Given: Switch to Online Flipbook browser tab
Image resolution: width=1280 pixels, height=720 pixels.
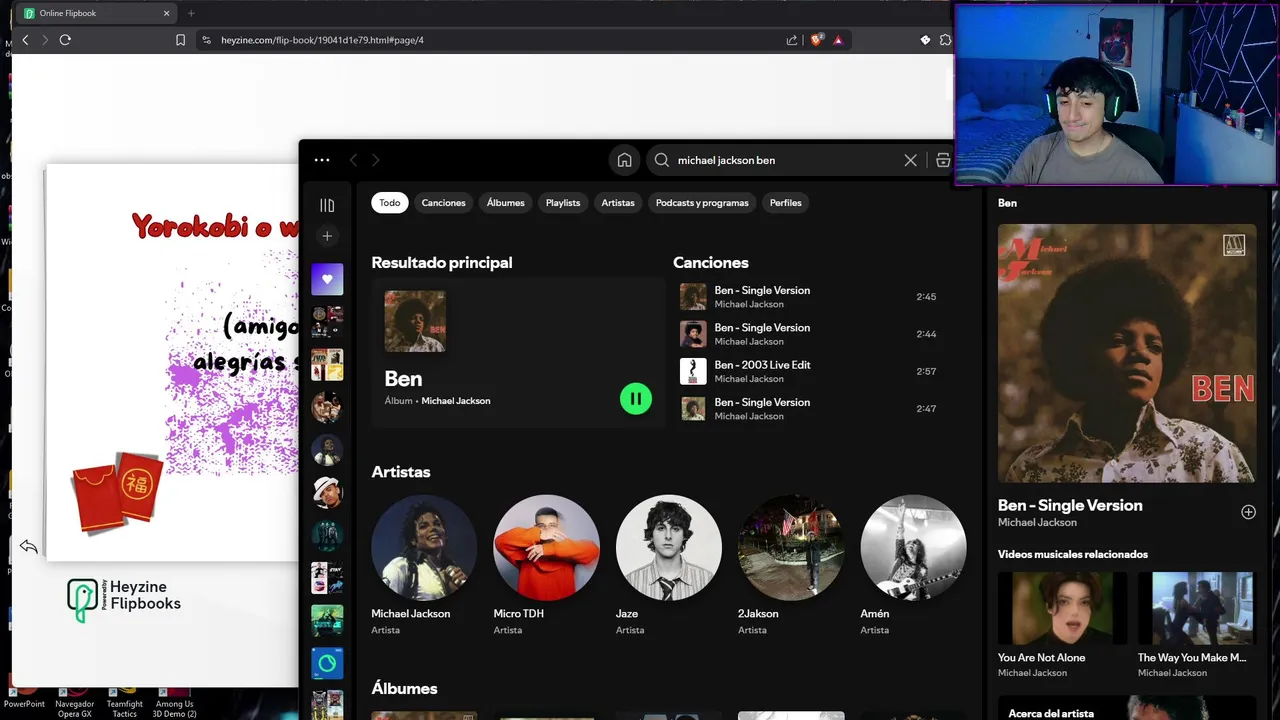Looking at the screenshot, I should click(x=96, y=13).
